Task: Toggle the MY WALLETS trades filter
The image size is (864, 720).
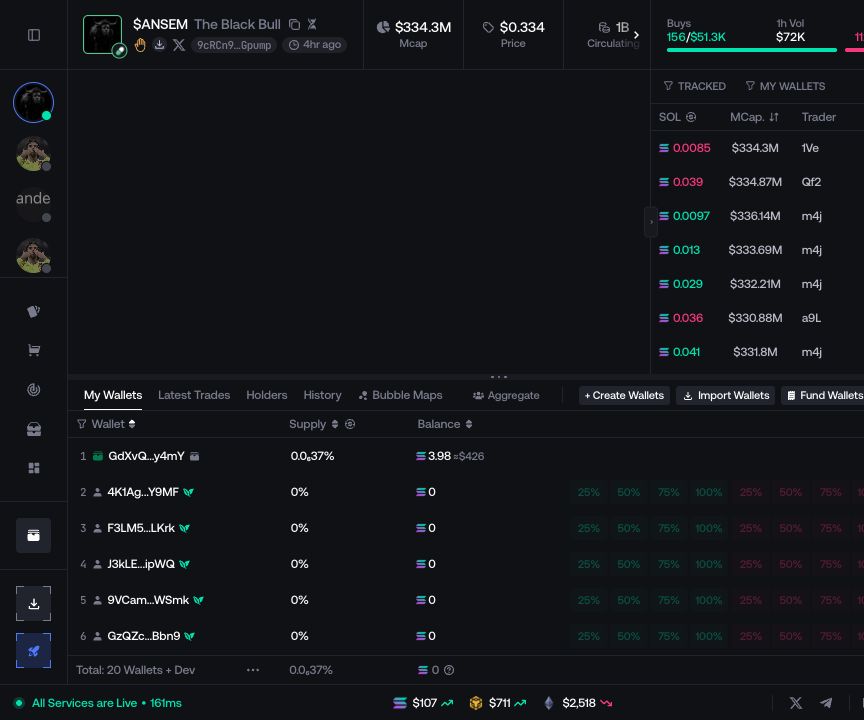Action: click(785, 86)
